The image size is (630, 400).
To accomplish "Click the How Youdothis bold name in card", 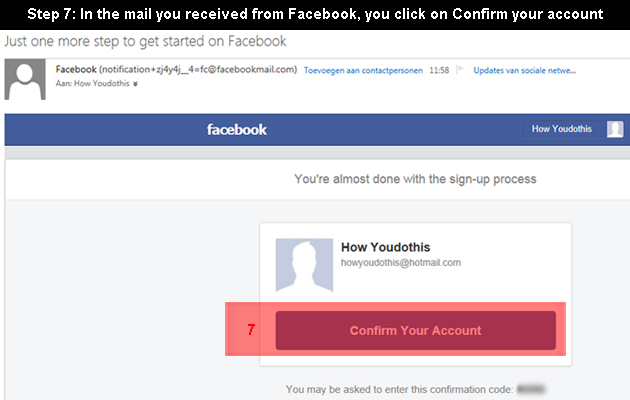I will [385, 247].
